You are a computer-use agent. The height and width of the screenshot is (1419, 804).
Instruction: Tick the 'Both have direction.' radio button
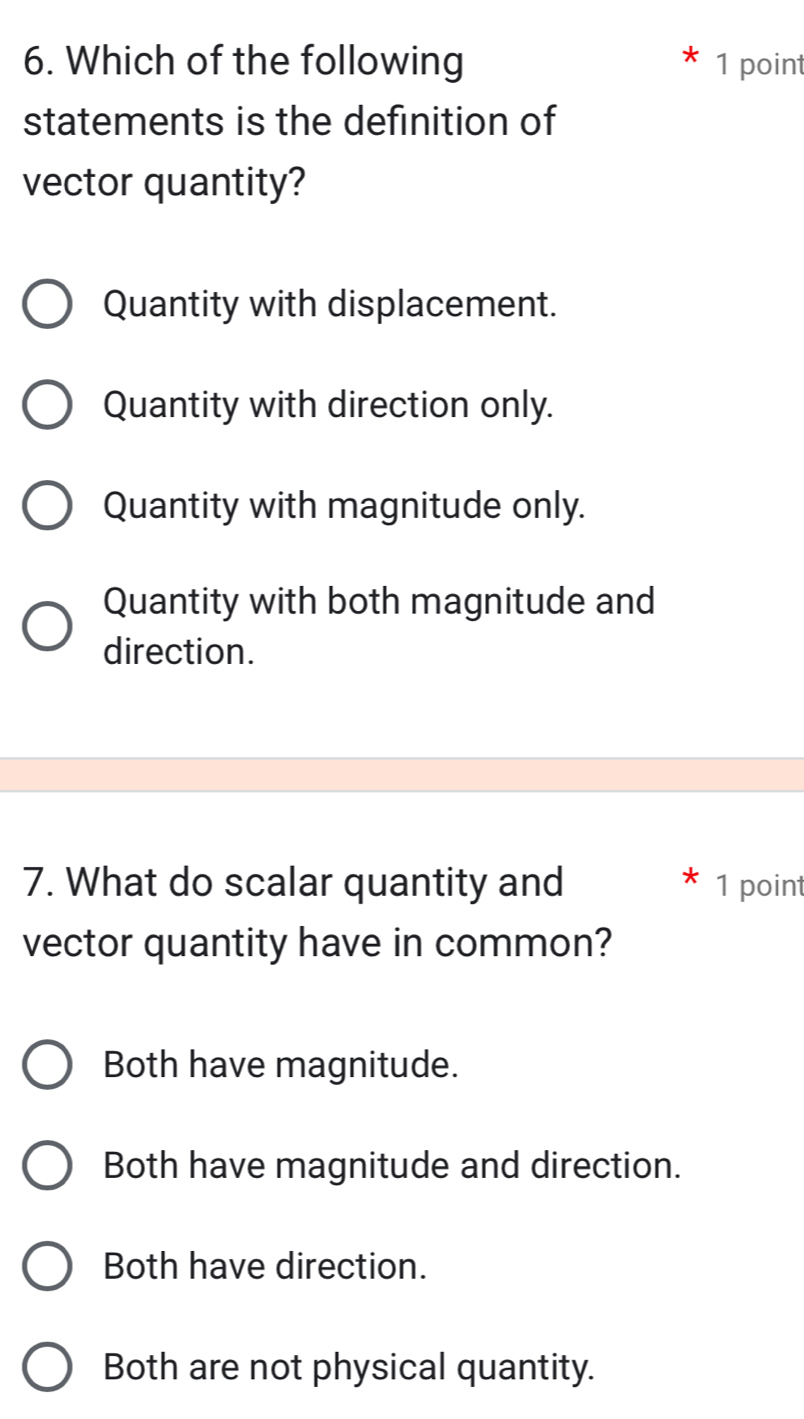(47, 1268)
